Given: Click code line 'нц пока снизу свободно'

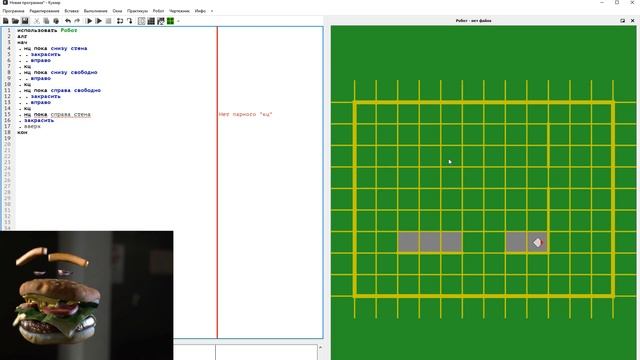Looking at the screenshot, I should 60,72.
